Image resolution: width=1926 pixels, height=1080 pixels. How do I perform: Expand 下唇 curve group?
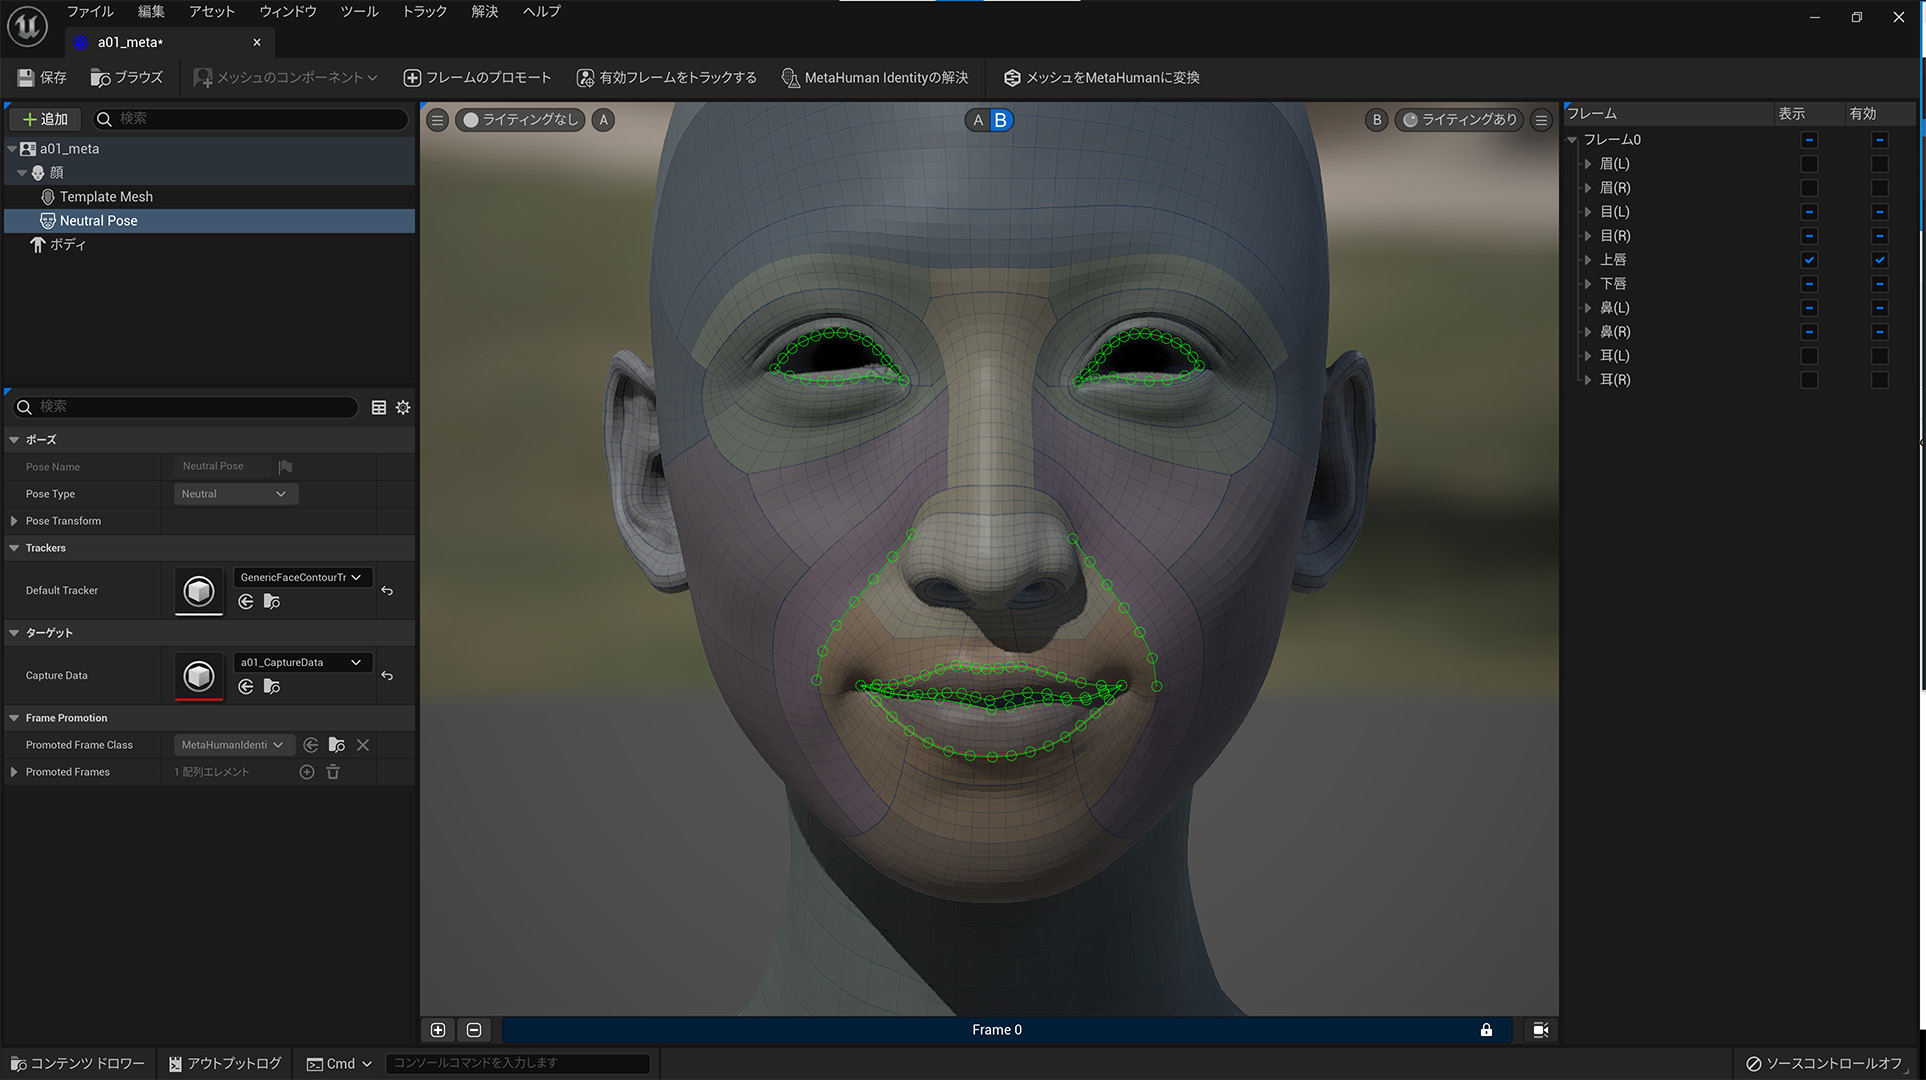1588,284
